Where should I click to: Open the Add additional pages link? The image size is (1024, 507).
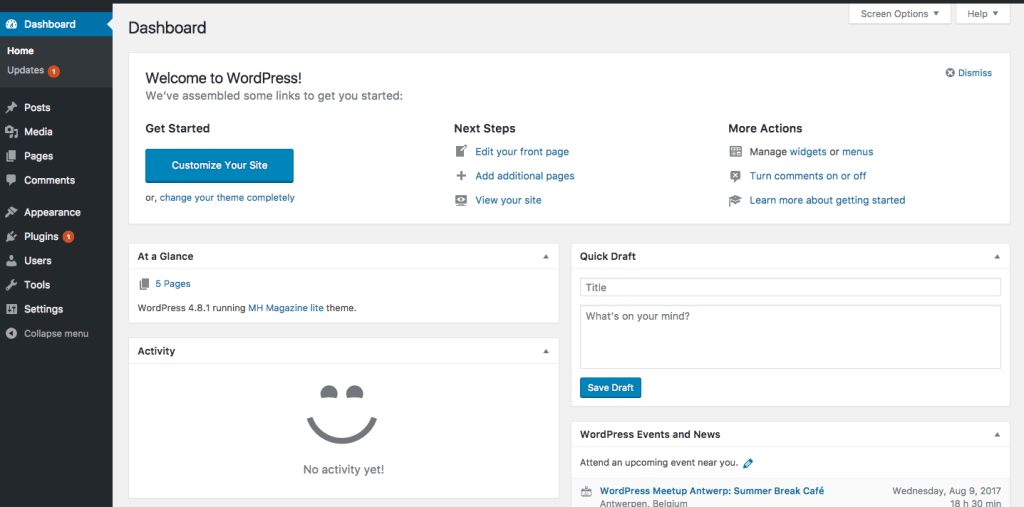click(525, 176)
